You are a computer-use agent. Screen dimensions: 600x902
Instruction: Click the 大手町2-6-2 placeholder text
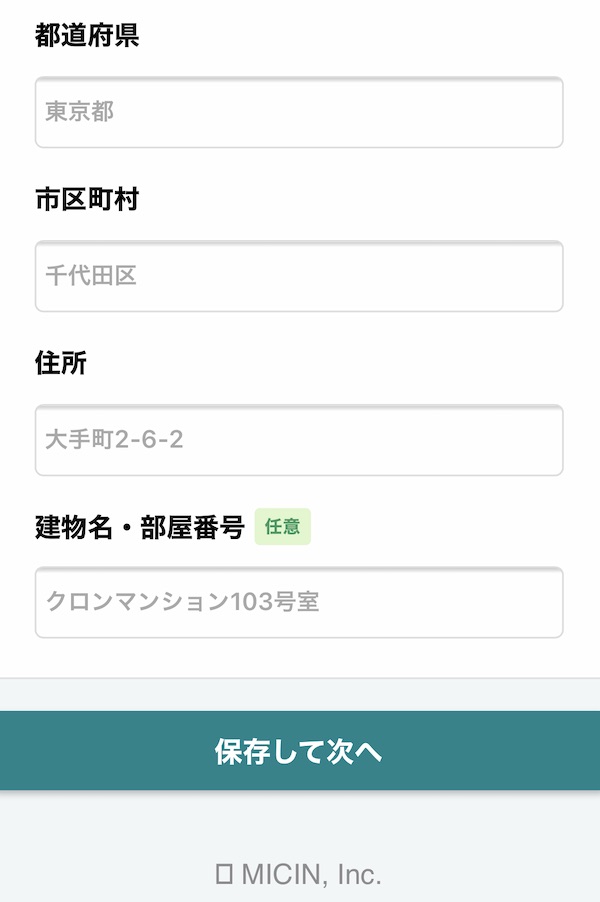(x=114, y=439)
